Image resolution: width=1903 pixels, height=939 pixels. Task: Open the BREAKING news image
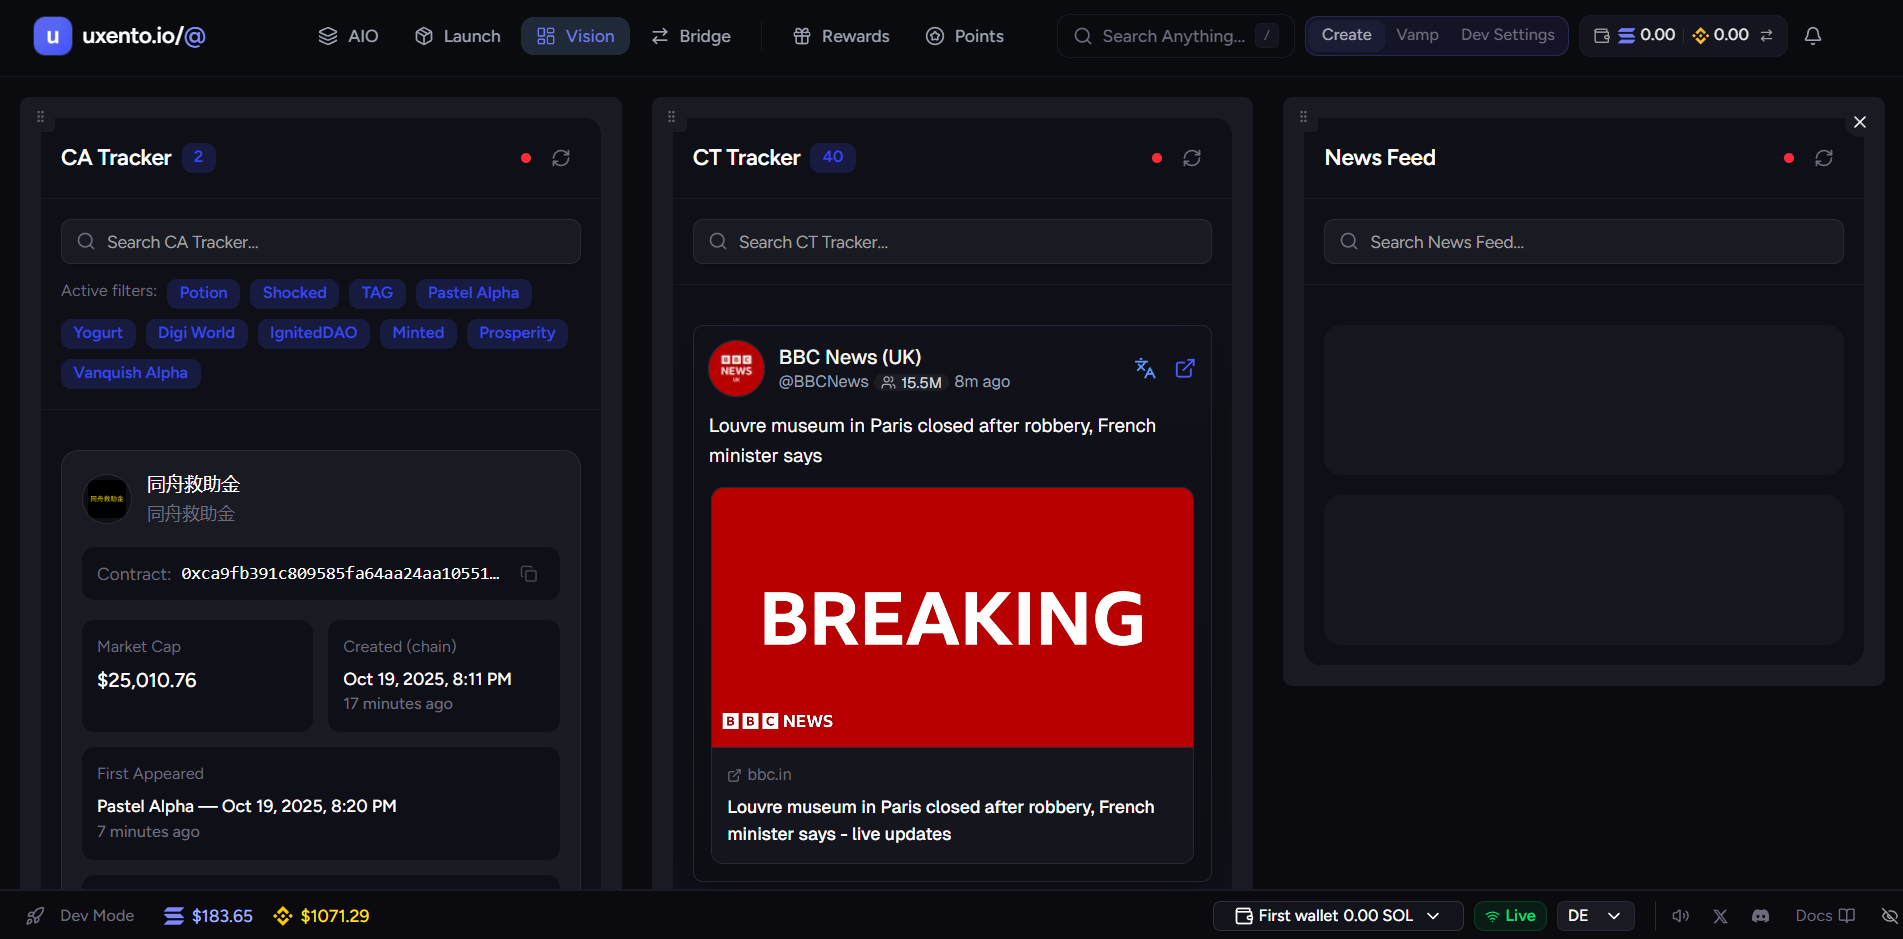(x=952, y=617)
